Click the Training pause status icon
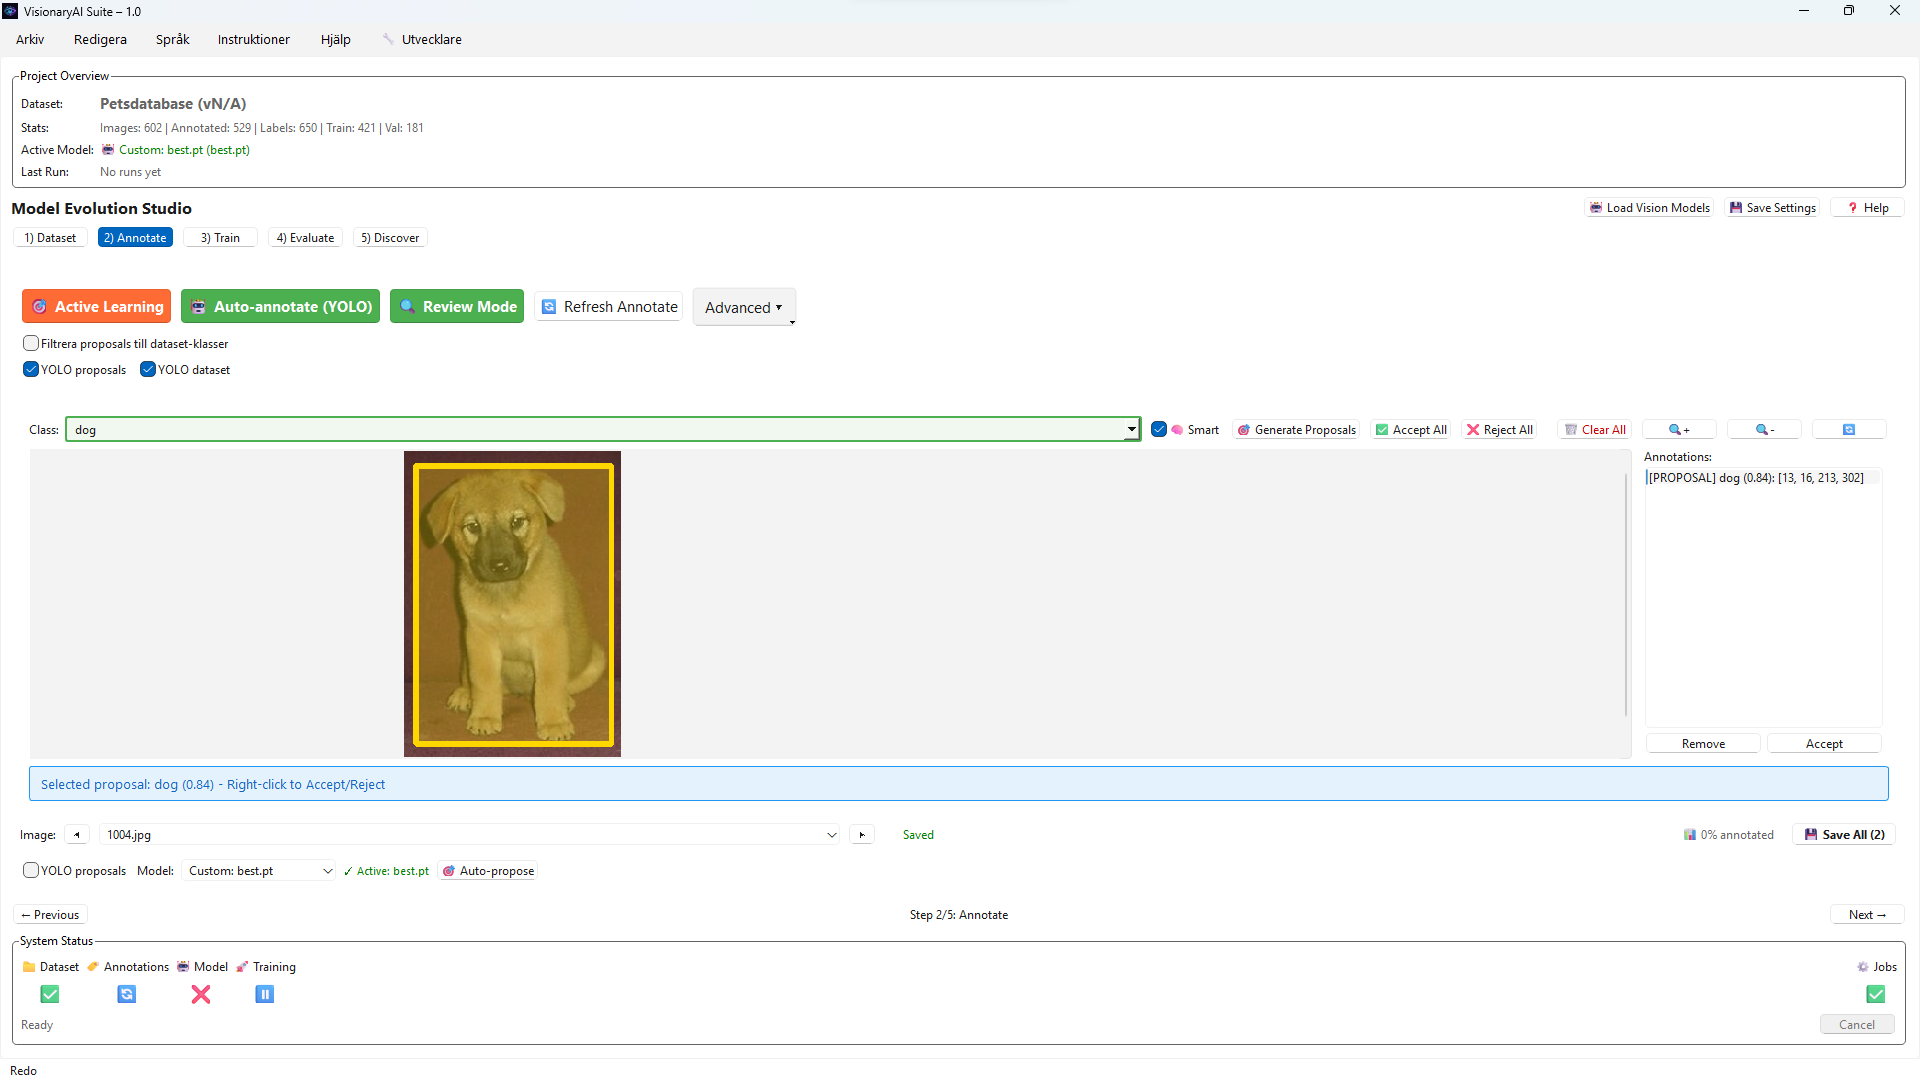1920x1080 pixels. click(264, 994)
